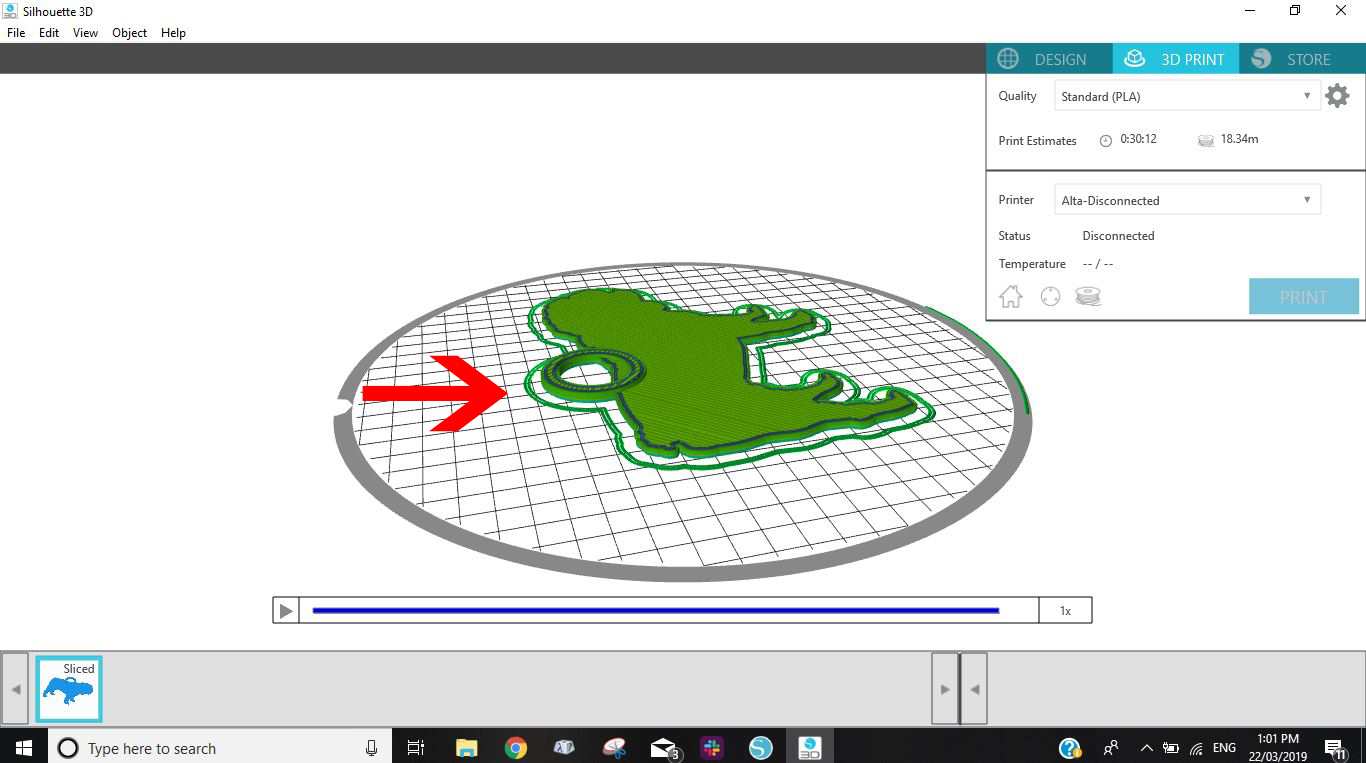Screen dimensions: 1366x763
Task: Open the print quality settings gear
Action: pyautogui.click(x=1337, y=96)
